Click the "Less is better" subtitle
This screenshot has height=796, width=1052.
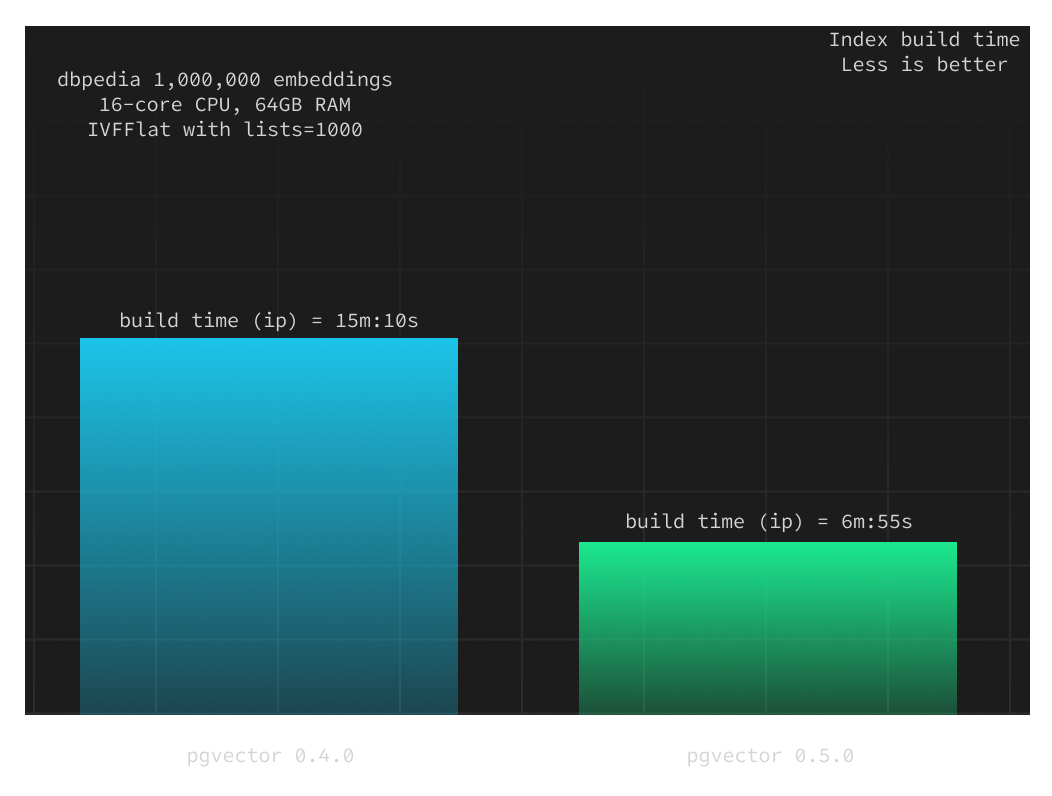(x=924, y=65)
